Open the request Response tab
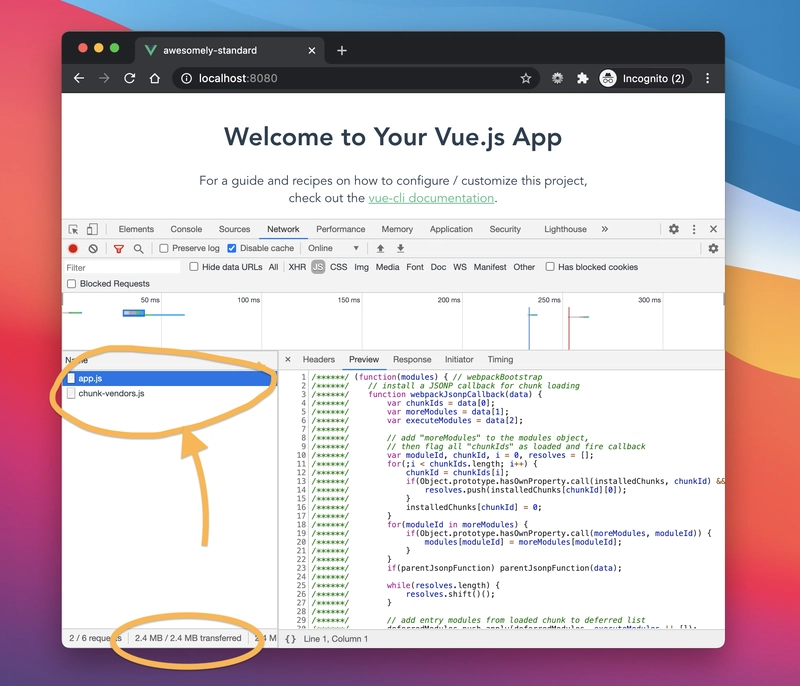The height and width of the screenshot is (686, 800). pos(412,360)
